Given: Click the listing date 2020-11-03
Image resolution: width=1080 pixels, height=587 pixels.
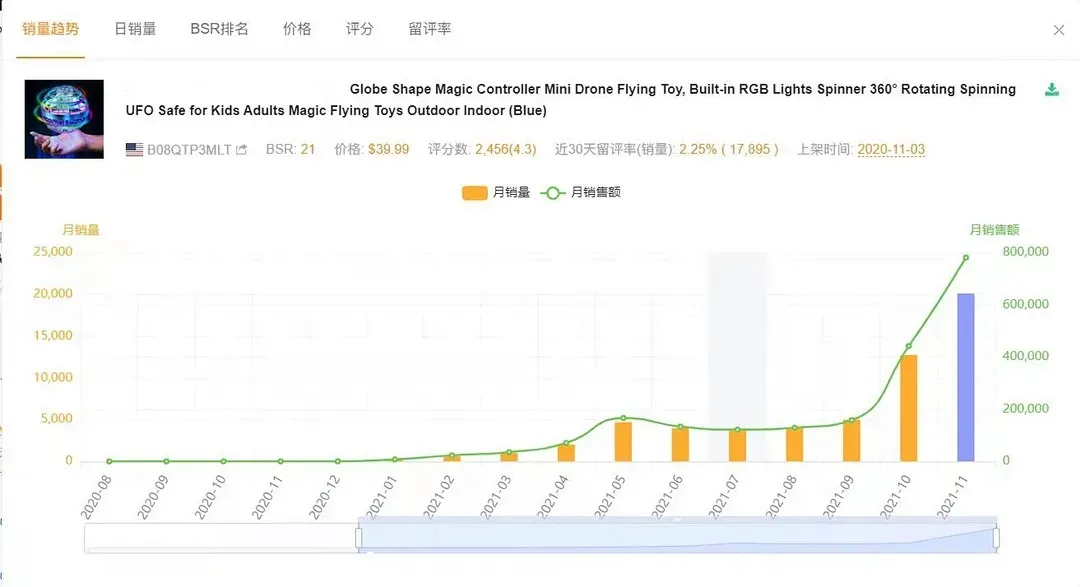Looking at the screenshot, I should (x=891, y=150).
